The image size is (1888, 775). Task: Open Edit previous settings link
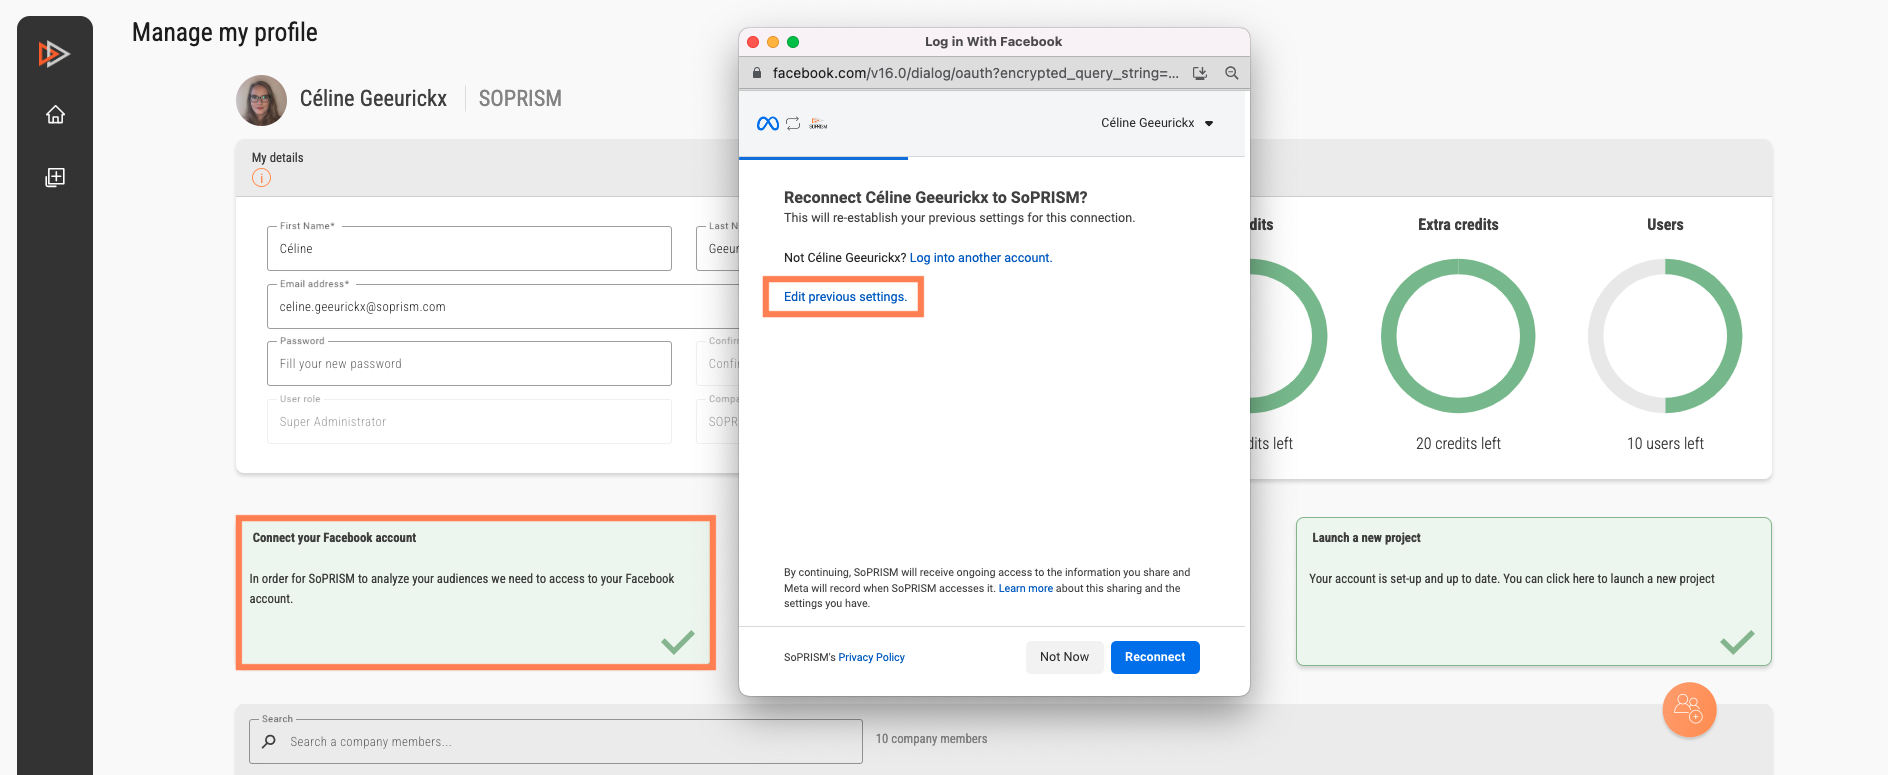[845, 297]
